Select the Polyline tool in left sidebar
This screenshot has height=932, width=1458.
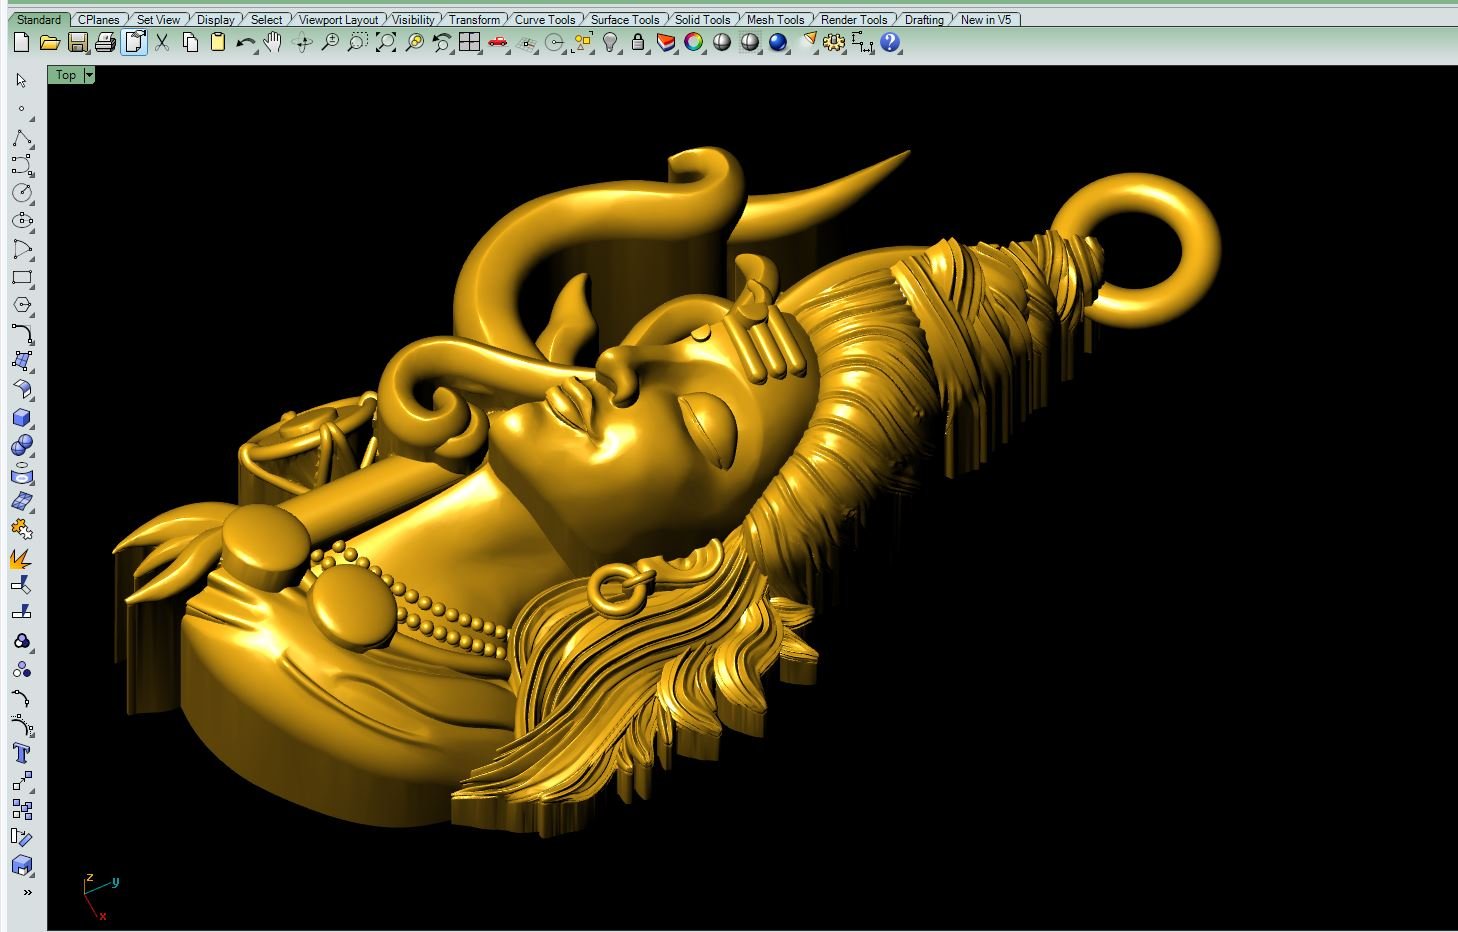tap(22, 137)
